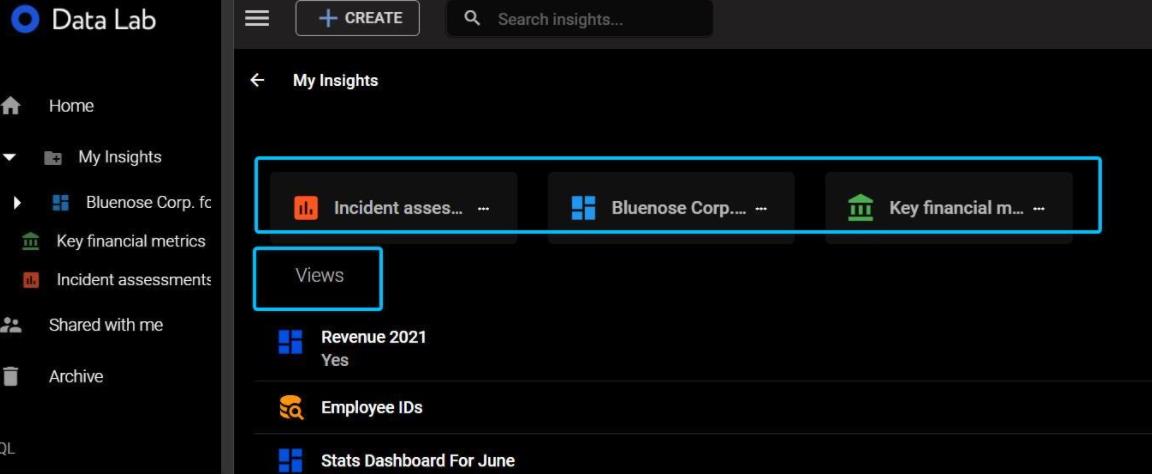Open the hamburger menu icon

257,18
